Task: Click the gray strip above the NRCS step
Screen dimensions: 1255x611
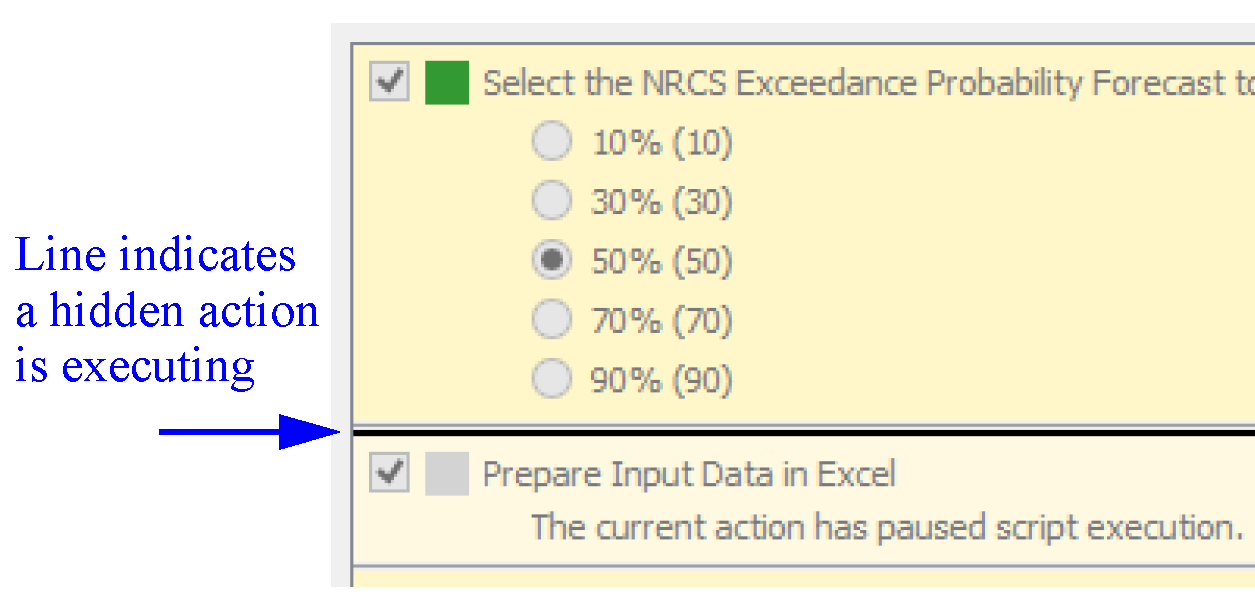Action: tap(800, 33)
